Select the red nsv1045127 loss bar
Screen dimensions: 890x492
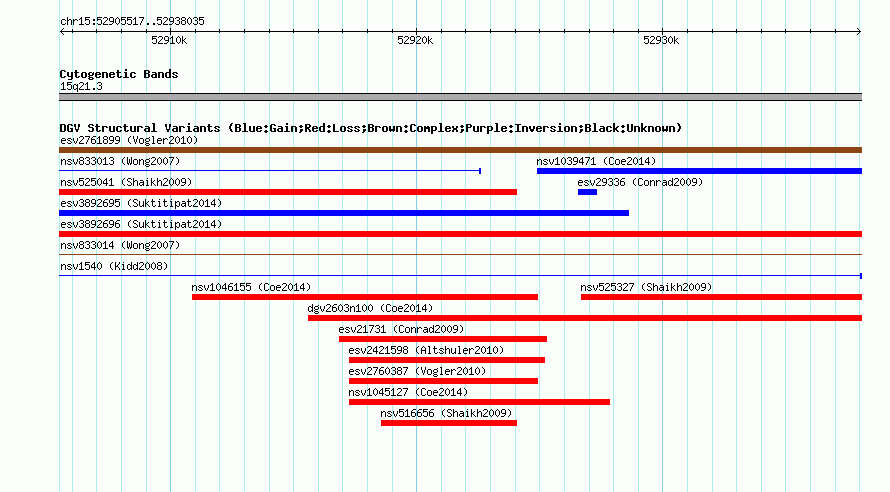tap(480, 402)
